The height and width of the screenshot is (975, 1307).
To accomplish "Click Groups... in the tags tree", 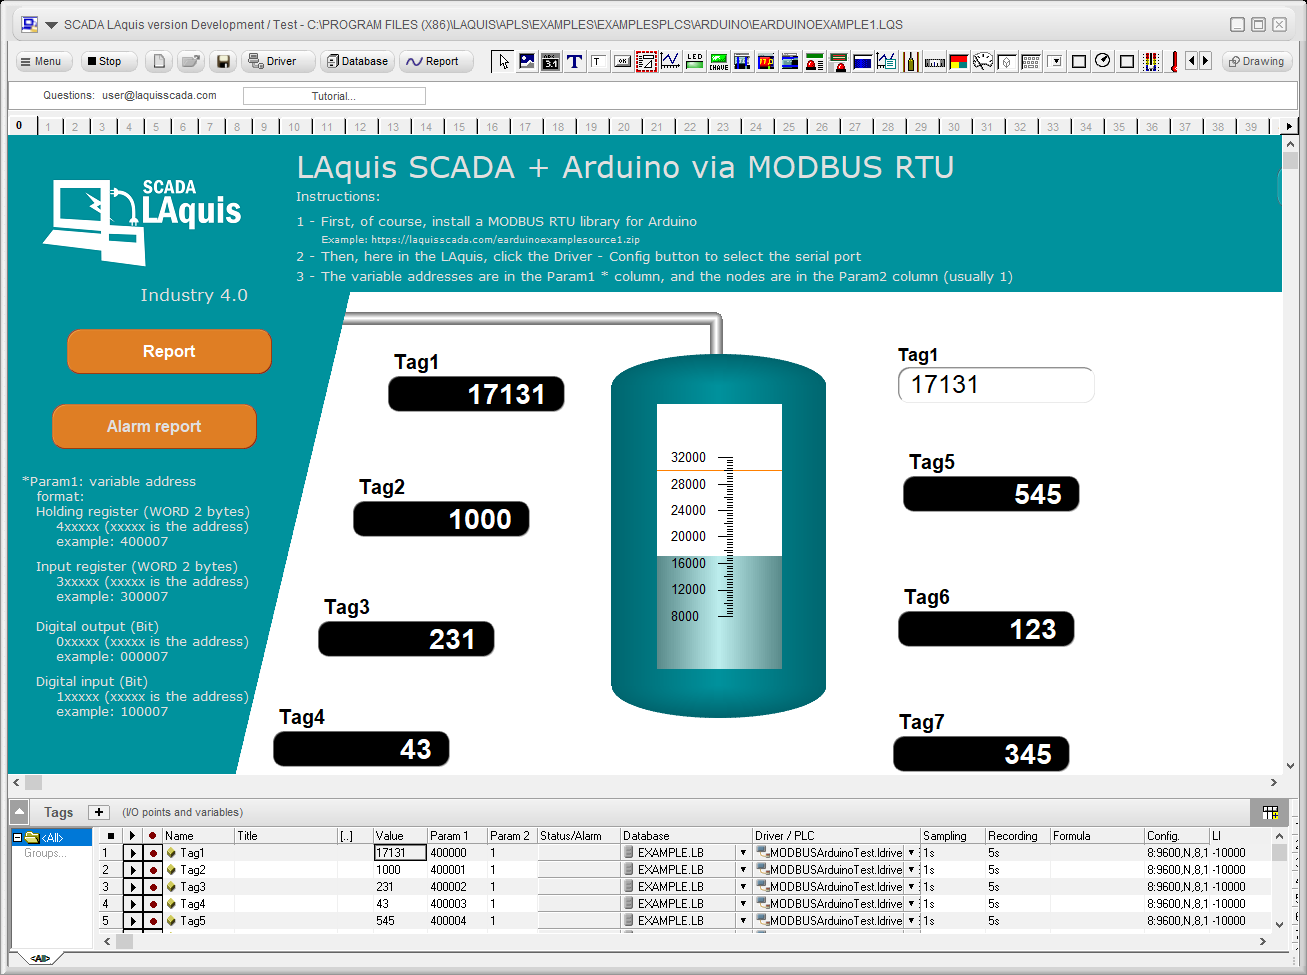I will (x=46, y=853).
